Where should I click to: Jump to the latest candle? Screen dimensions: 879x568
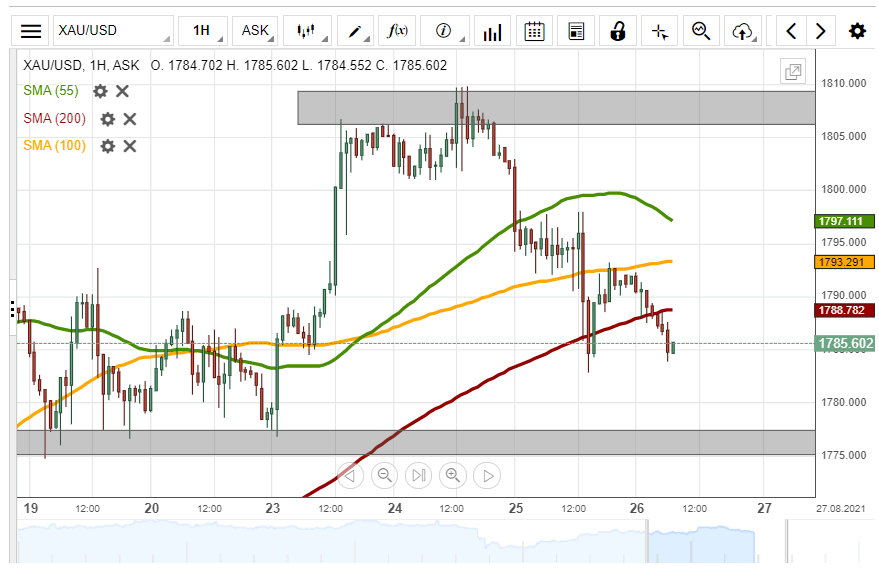(487, 475)
